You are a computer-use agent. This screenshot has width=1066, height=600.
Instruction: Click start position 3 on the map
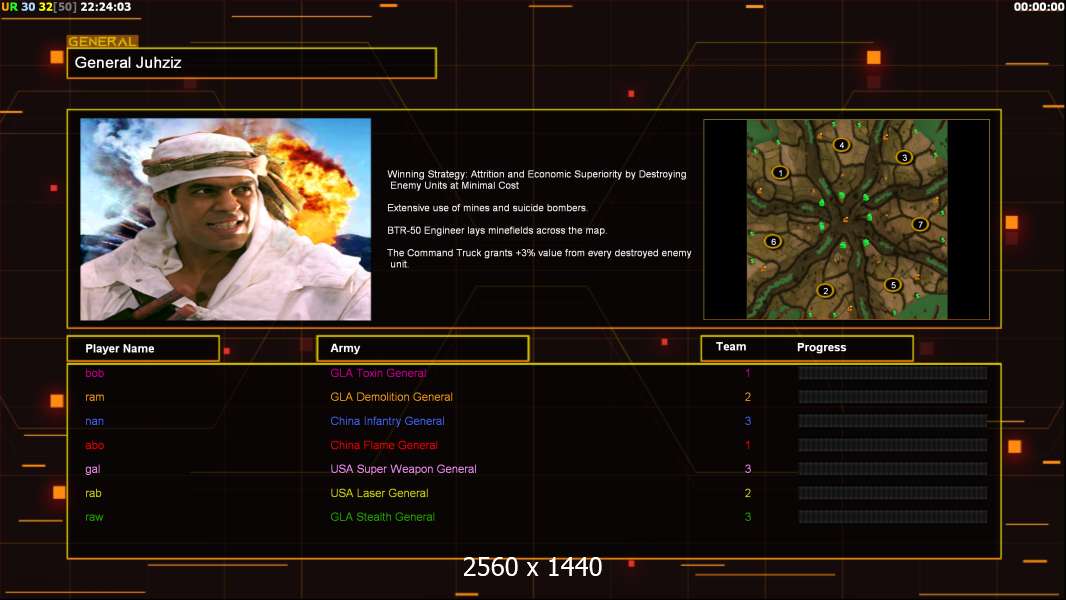click(x=904, y=158)
